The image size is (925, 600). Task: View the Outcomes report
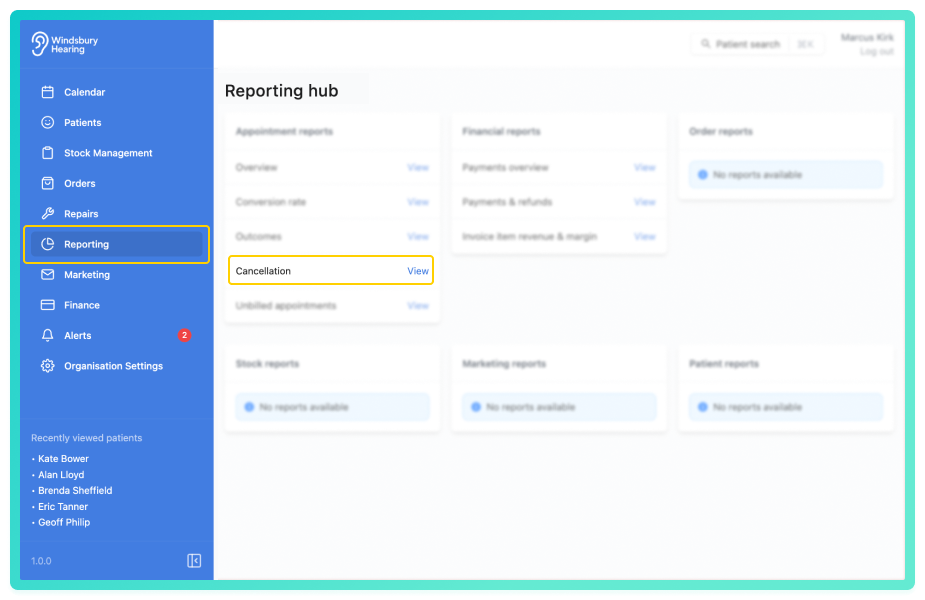[x=418, y=237]
